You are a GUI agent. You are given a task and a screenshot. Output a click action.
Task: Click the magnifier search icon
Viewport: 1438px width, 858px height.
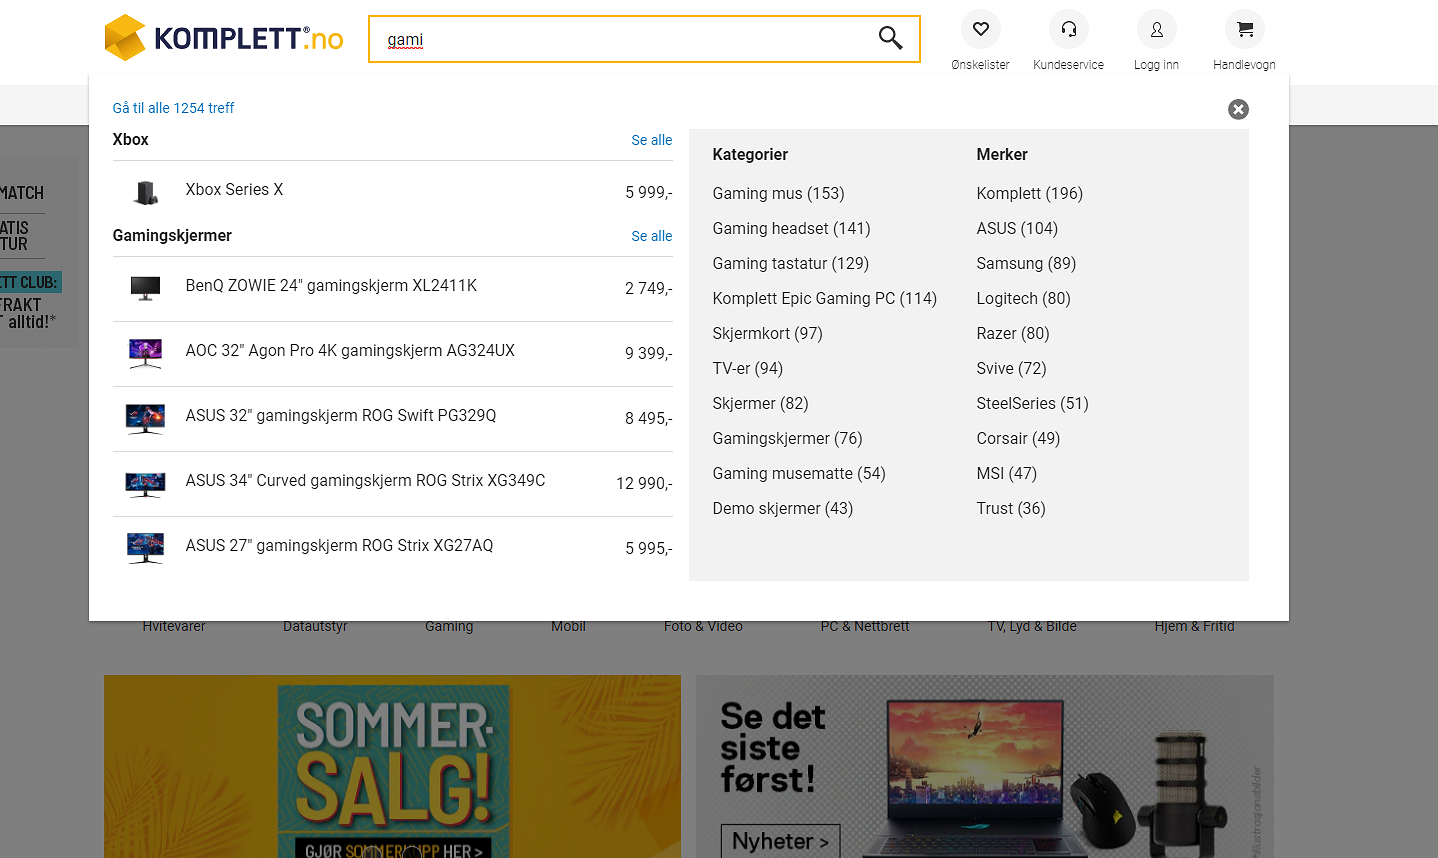point(890,38)
